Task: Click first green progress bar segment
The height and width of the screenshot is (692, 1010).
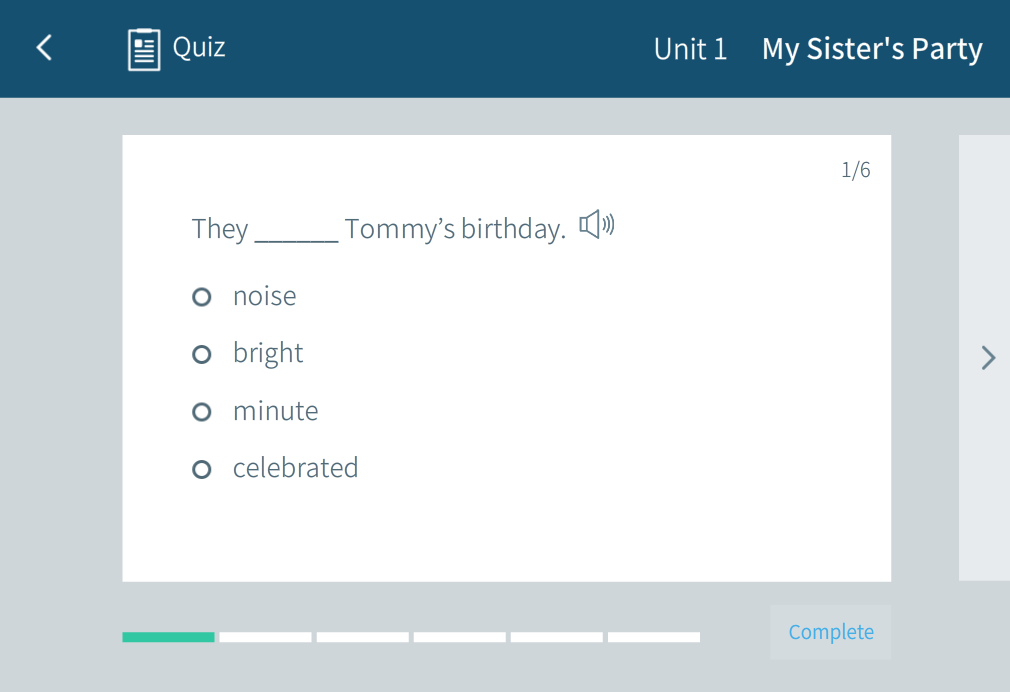Action: (168, 637)
